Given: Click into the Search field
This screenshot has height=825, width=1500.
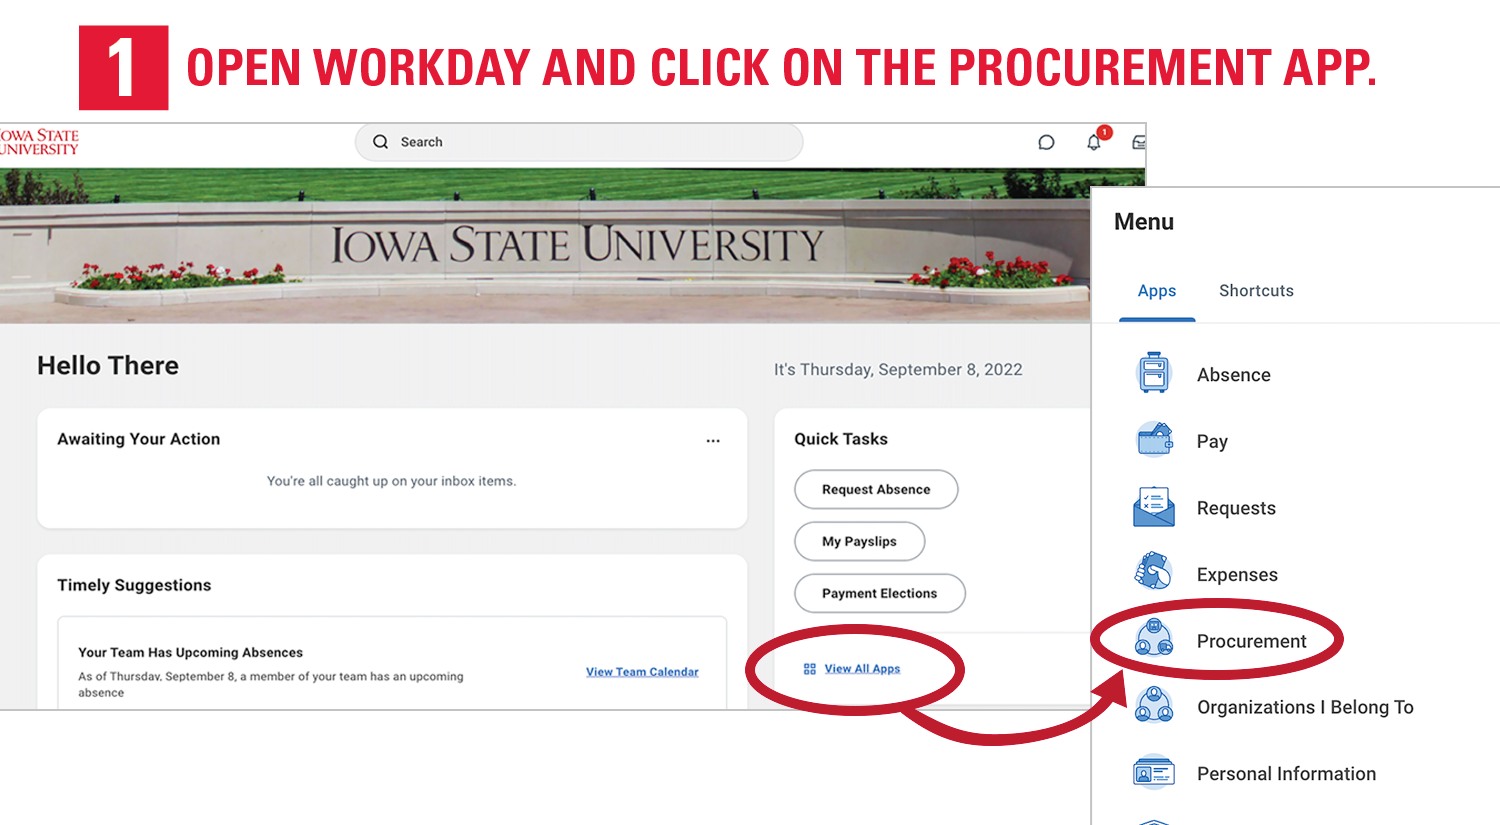Looking at the screenshot, I should (x=579, y=142).
